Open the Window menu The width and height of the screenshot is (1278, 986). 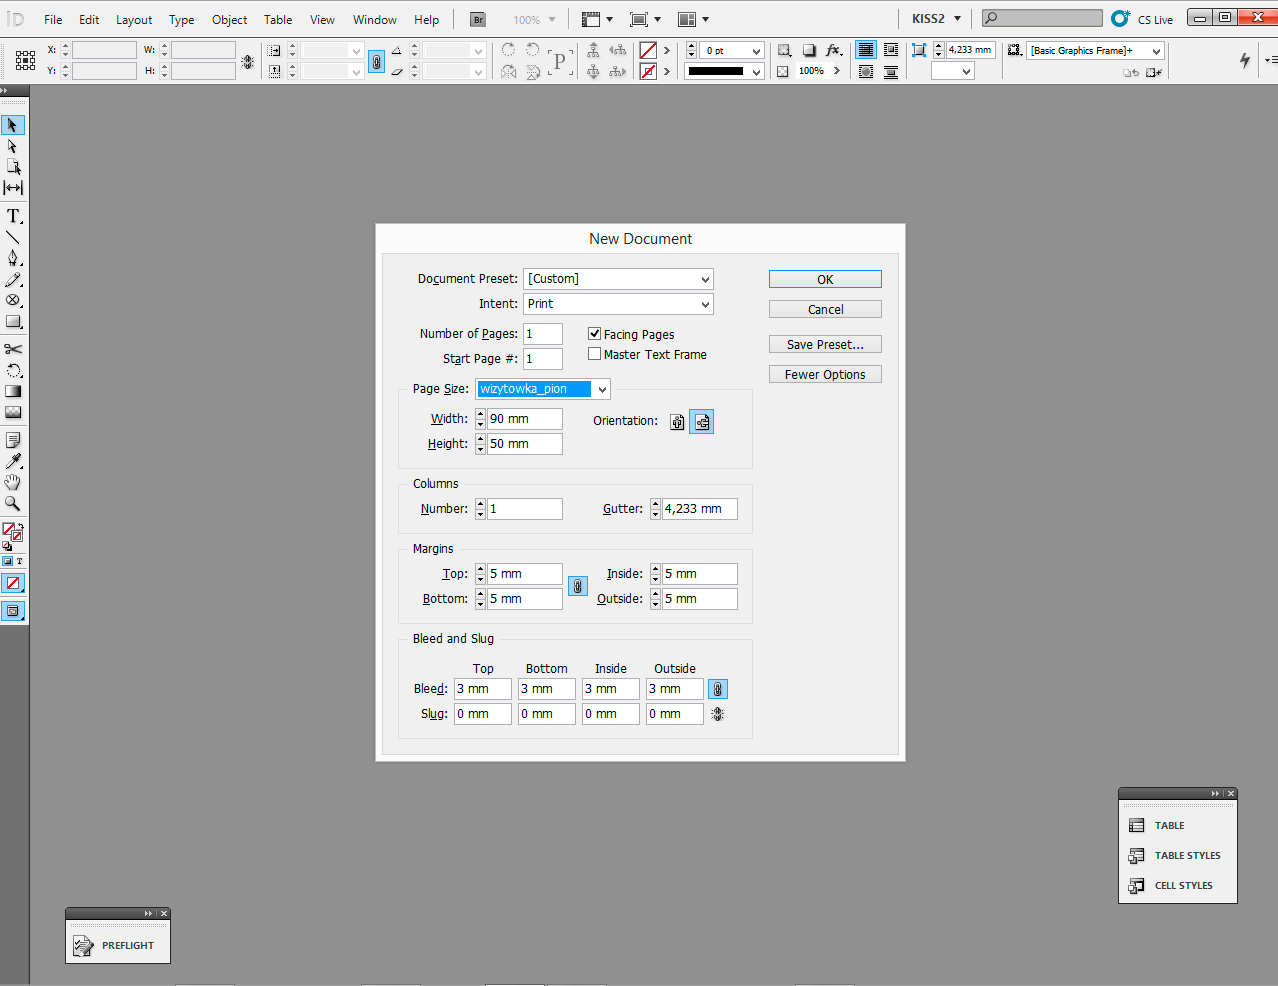[x=374, y=20]
